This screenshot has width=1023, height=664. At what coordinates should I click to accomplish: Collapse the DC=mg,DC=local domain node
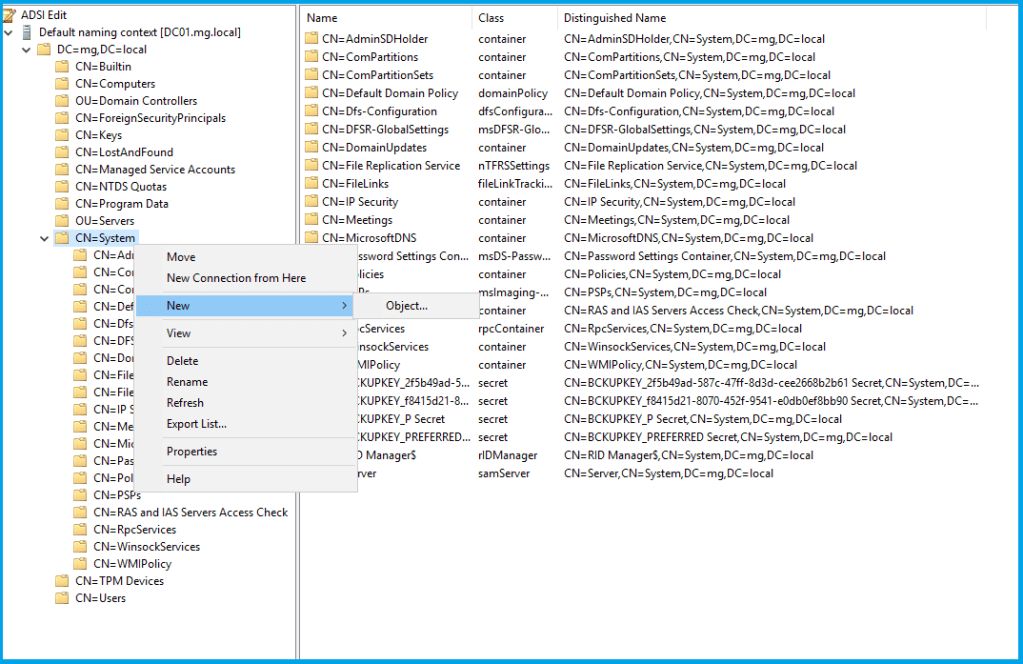[26, 49]
